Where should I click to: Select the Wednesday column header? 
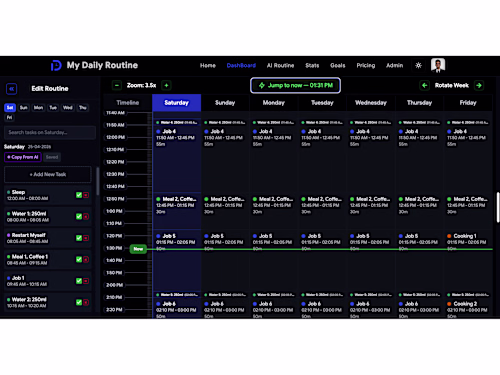pyautogui.click(x=371, y=103)
